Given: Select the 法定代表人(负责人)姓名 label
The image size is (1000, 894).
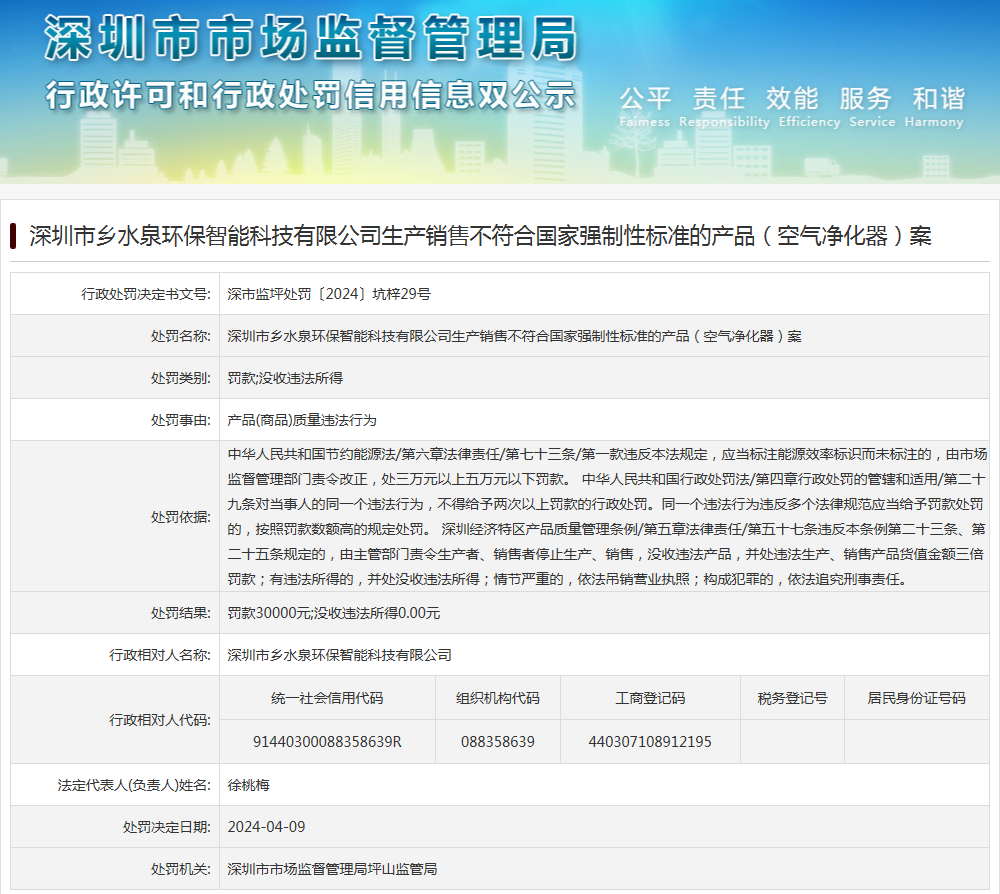Looking at the screenshot, I should (x=134, y=785).
